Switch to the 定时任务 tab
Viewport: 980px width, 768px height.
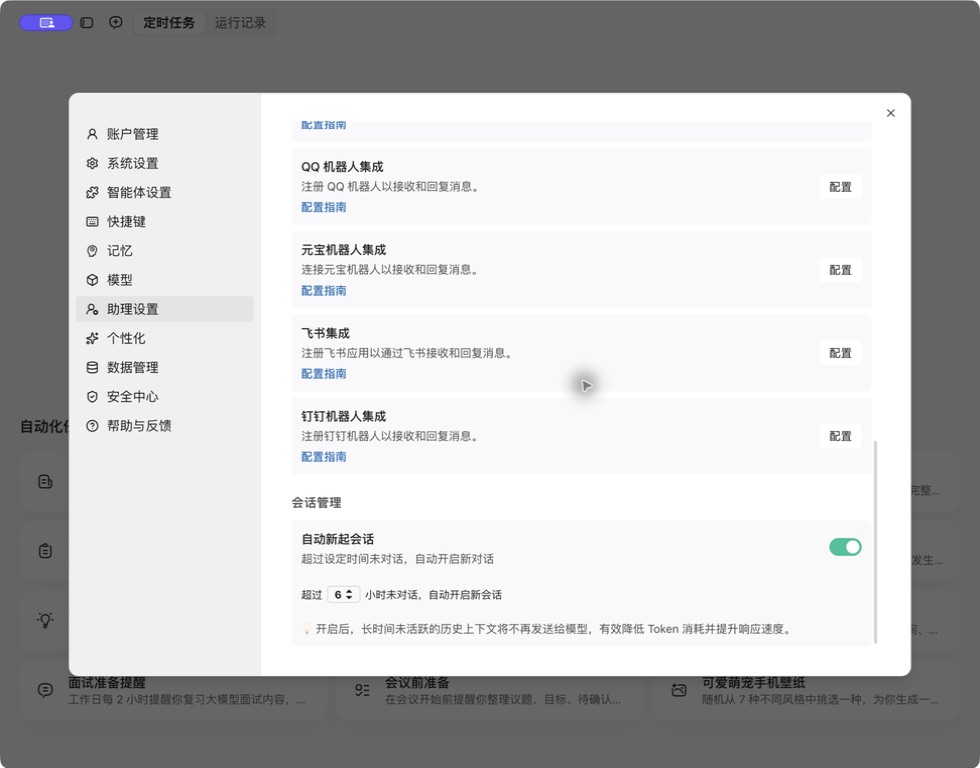coord(169,23)
